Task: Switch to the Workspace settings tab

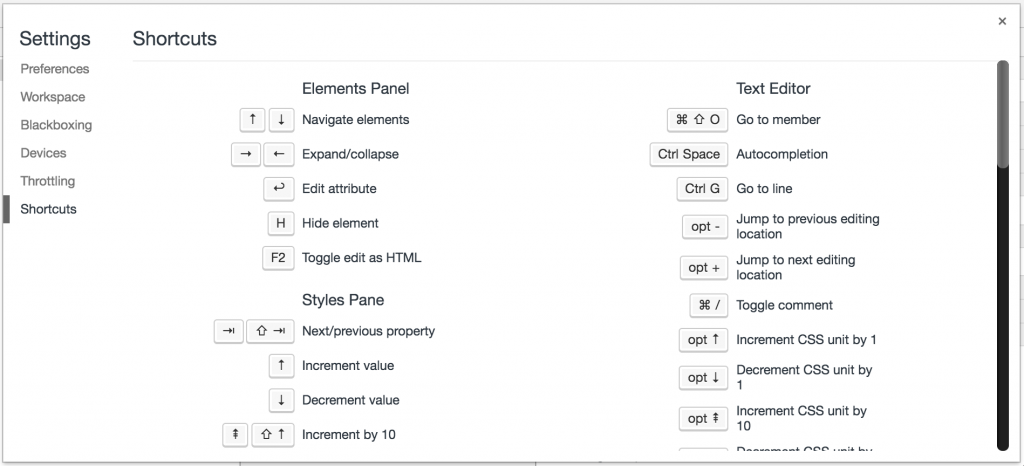Action: coord(53,97)
